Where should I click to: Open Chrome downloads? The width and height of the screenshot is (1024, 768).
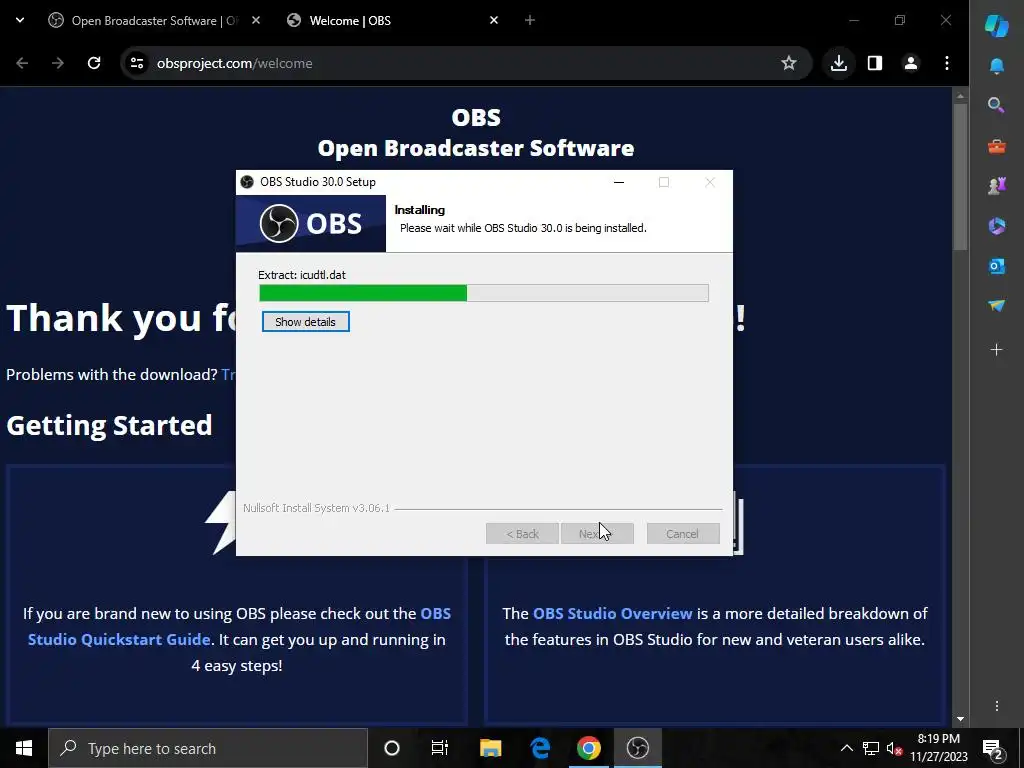tap(839, 63)
